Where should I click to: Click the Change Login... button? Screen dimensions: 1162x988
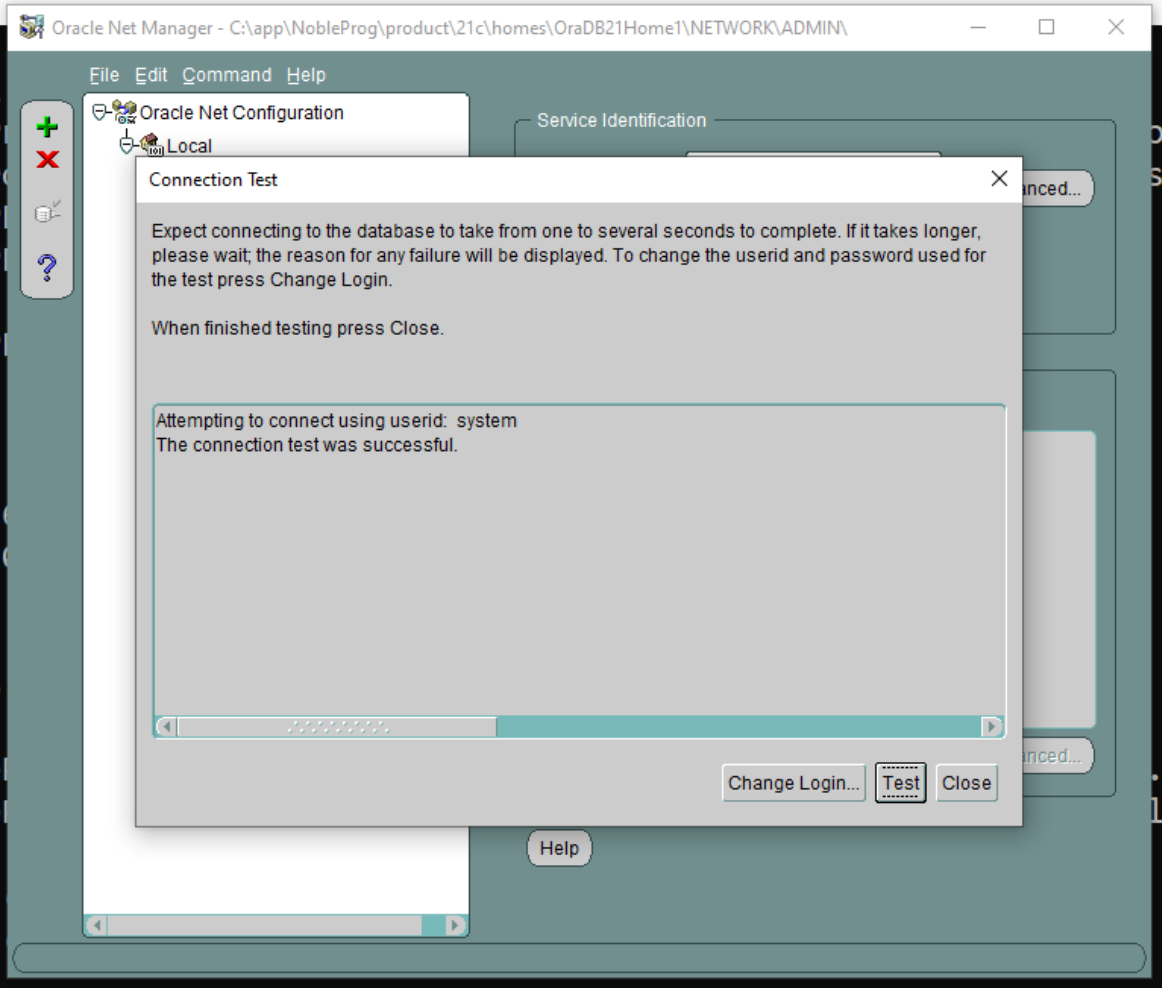click(x=793, y=783)
